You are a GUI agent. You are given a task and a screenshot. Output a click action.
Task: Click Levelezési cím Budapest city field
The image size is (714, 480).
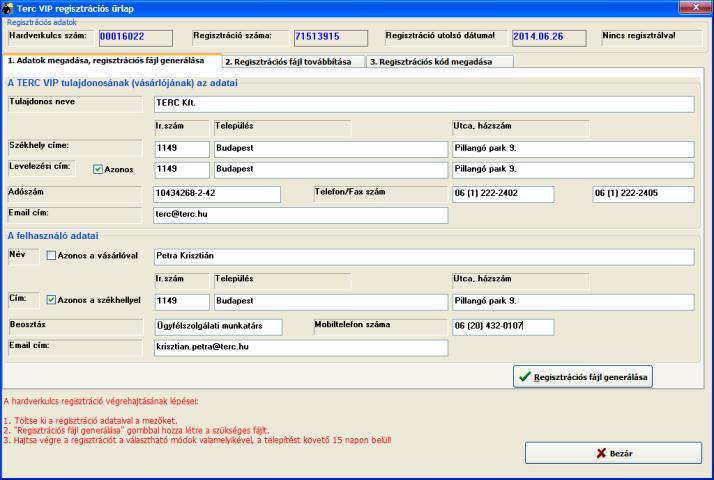331,170
